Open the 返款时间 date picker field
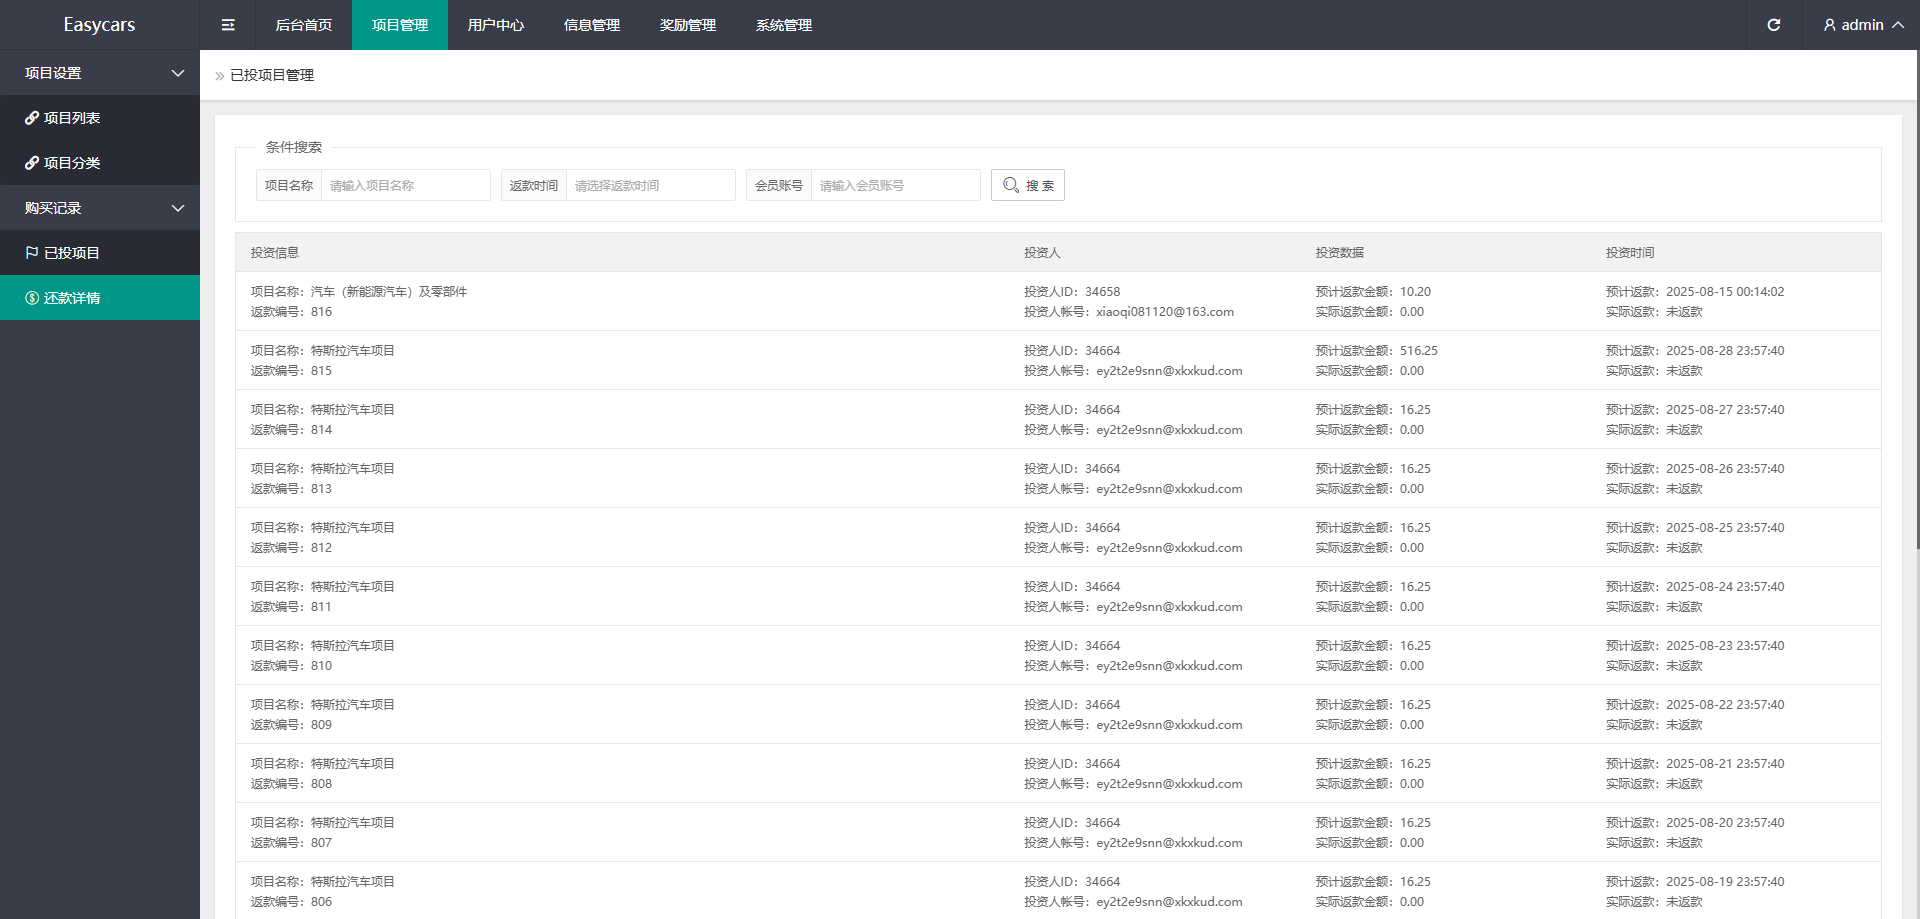 (650, 185)
